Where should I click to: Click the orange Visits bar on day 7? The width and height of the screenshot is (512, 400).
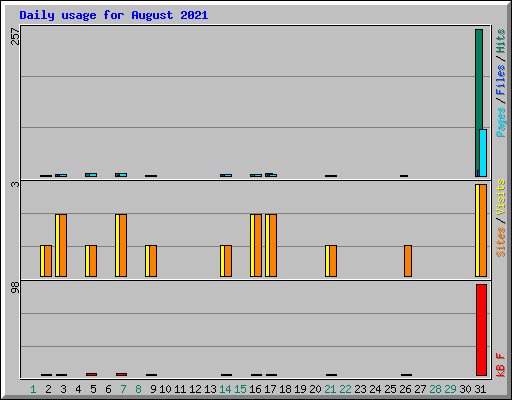(123, 245)
